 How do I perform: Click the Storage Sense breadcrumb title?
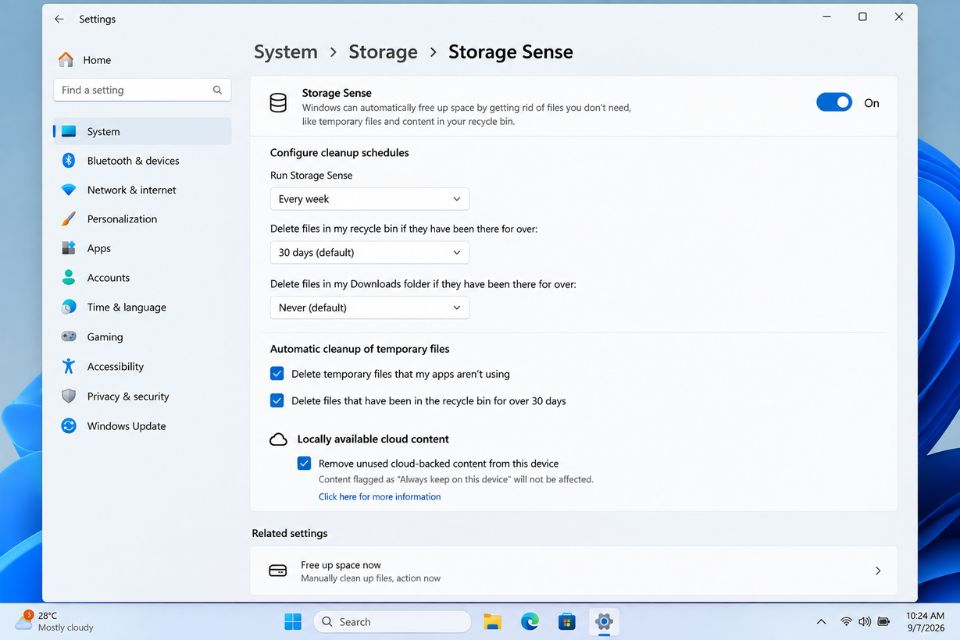[511, 52]
